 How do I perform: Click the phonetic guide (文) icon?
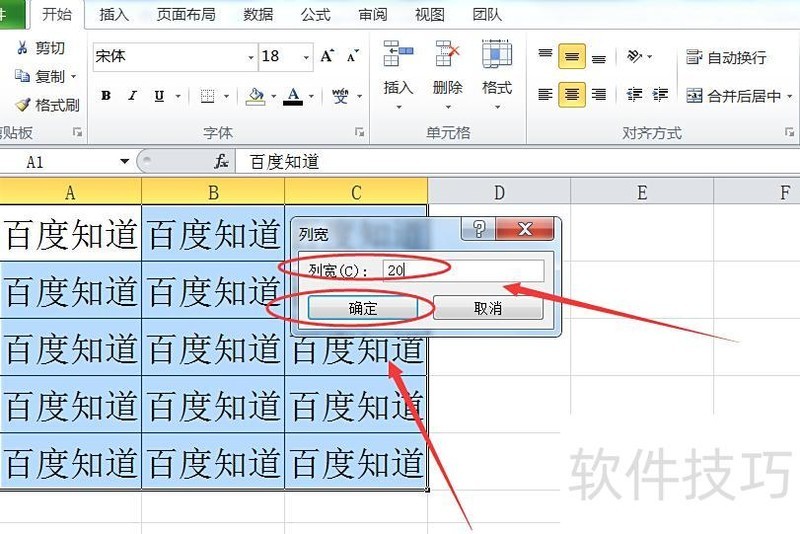[340, 95]
